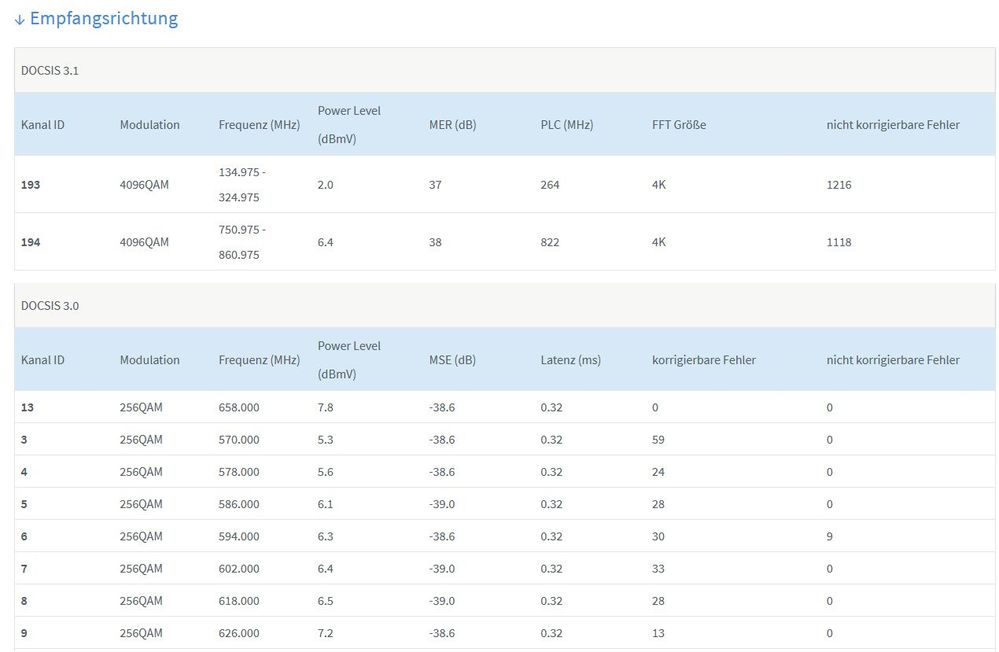This screenshot has width=999, height=652.
Task: Select frequency 658.000 cell
Action: (239, 407)
